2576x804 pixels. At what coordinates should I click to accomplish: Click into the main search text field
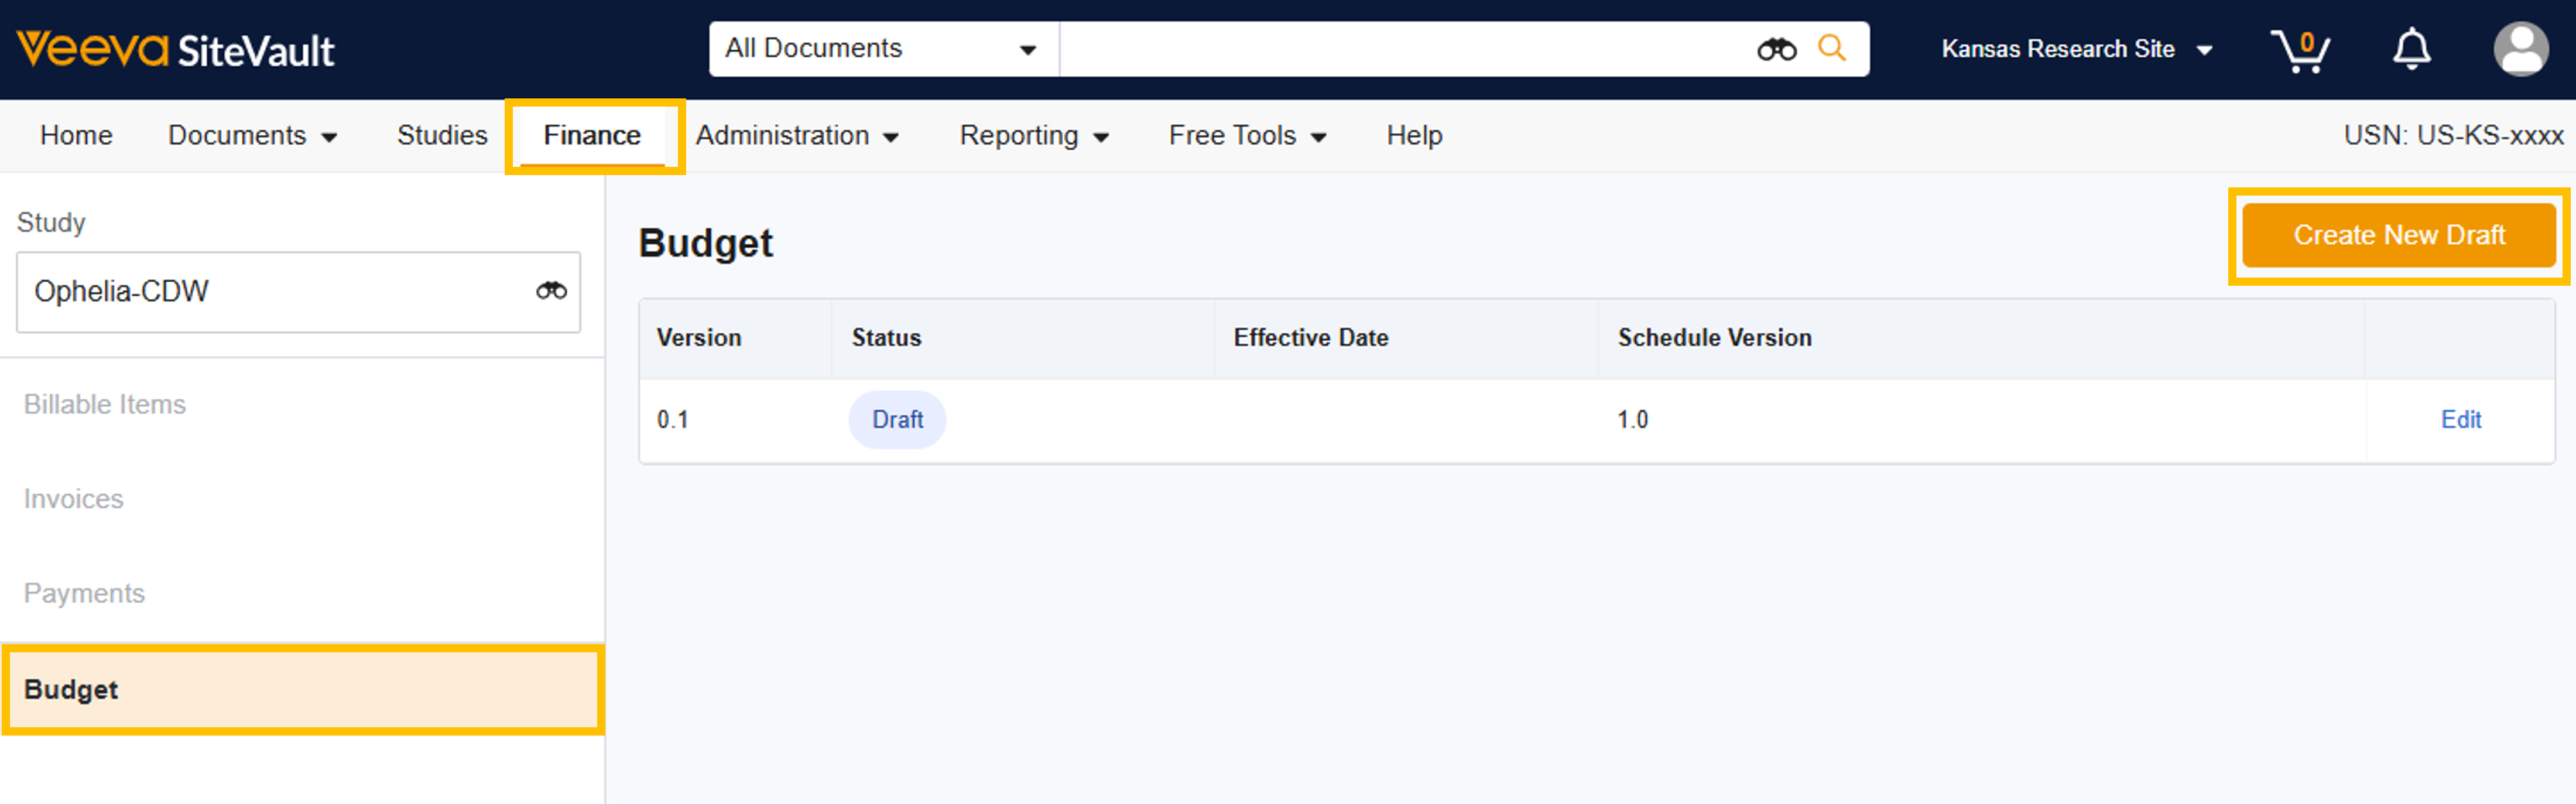[x=1400, y=49]
